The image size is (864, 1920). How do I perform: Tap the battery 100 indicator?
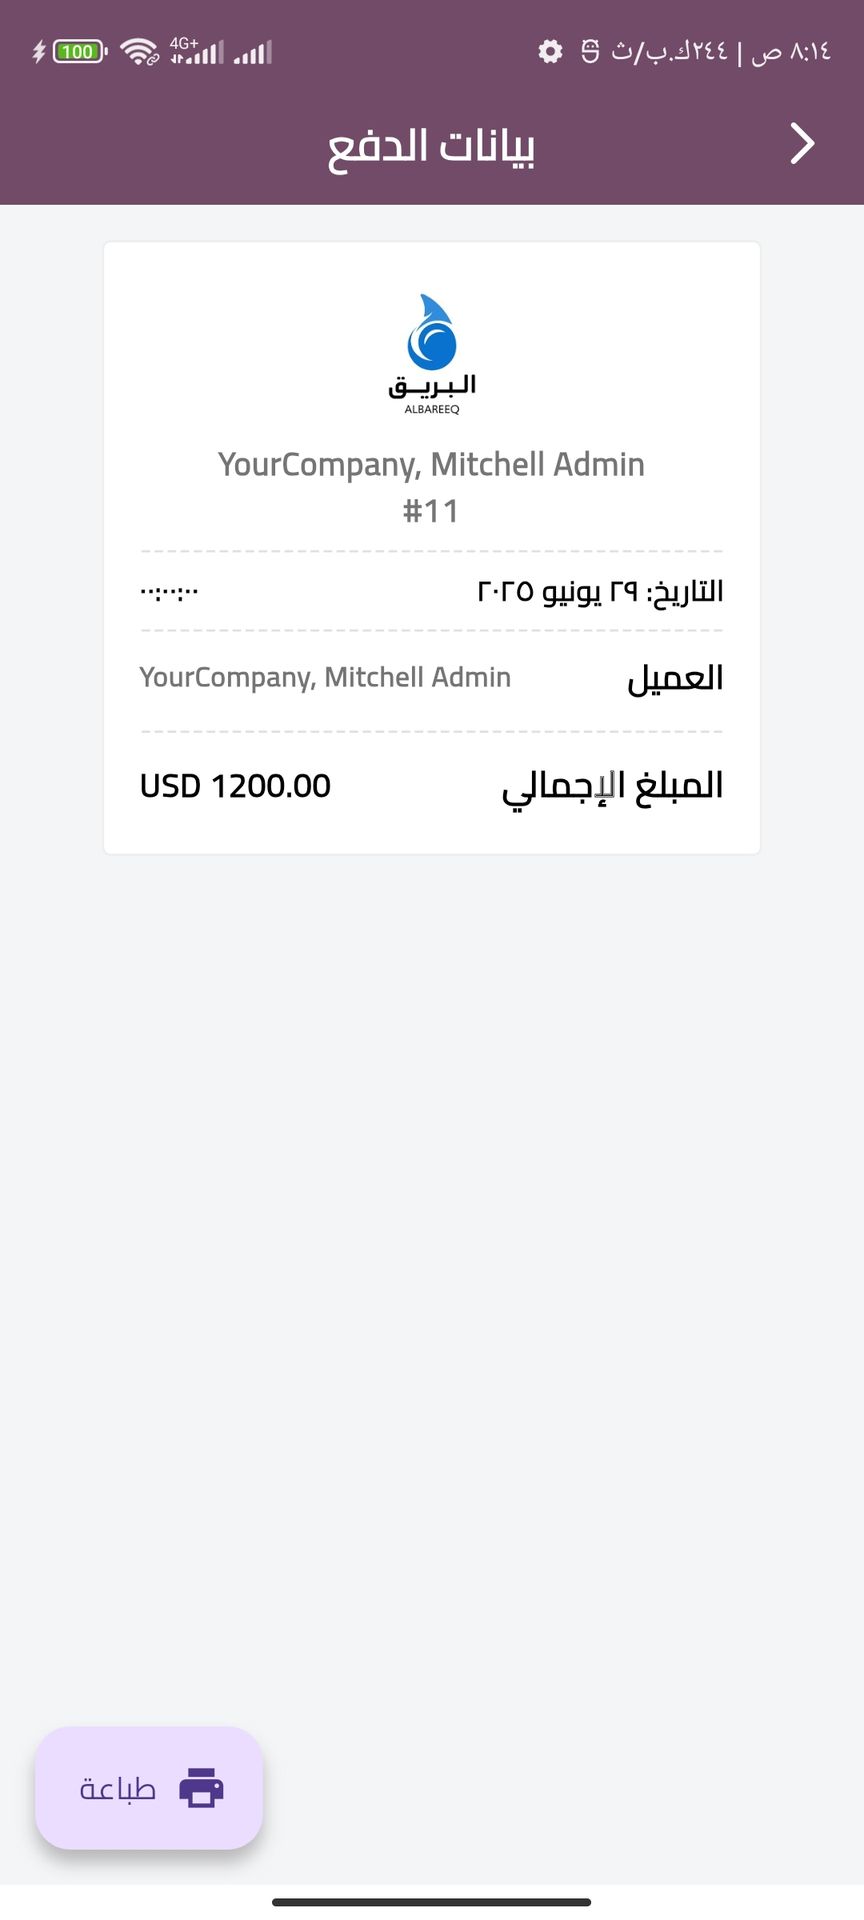78,51
